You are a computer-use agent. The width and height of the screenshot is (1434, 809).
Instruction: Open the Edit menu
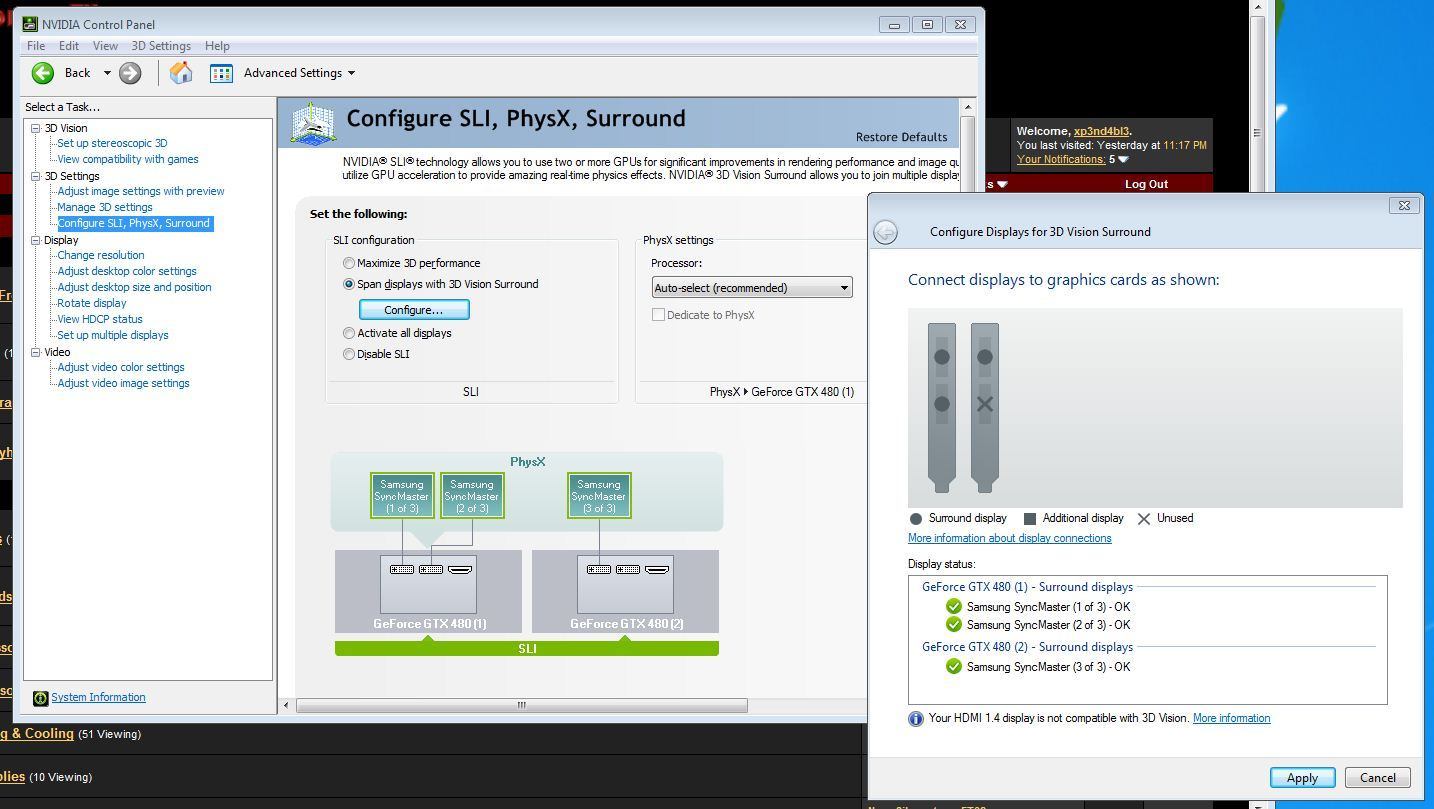(x=69, y=46)
